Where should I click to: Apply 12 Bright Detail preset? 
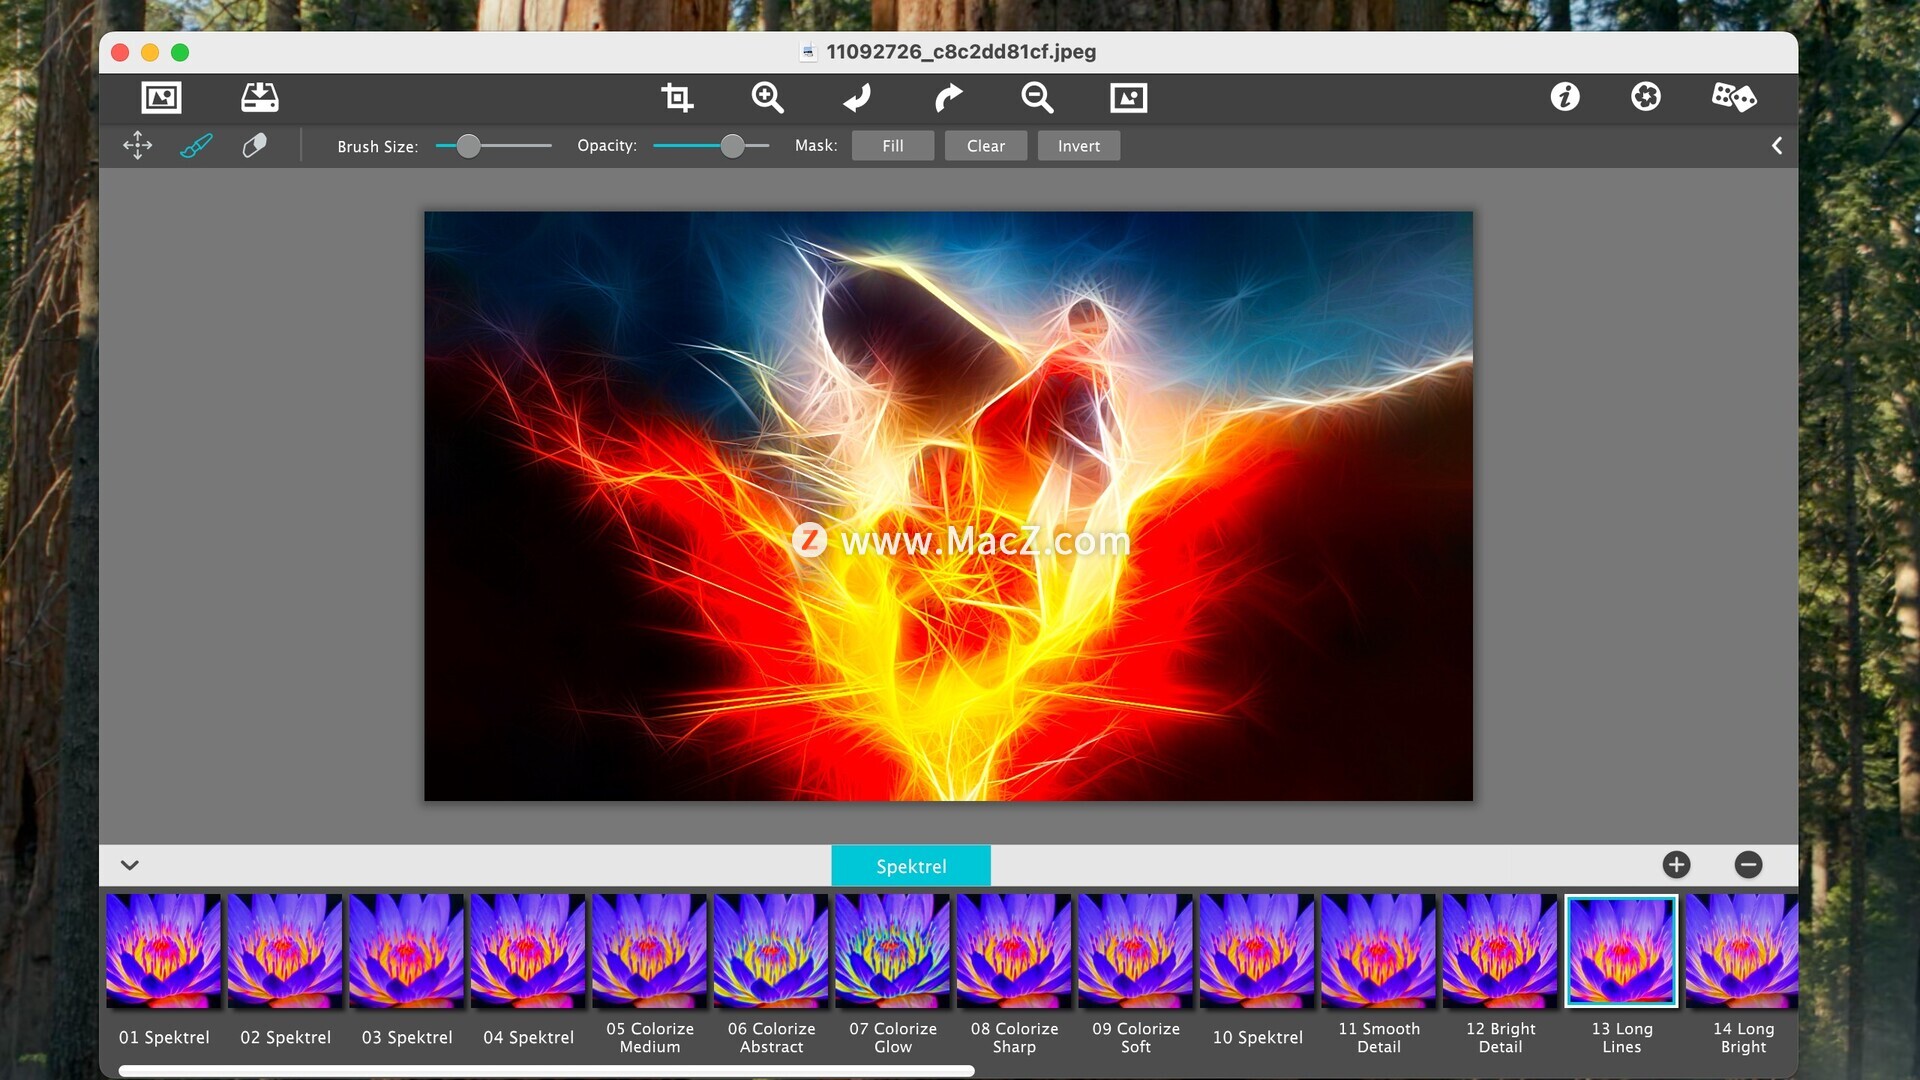[1500, 950]
